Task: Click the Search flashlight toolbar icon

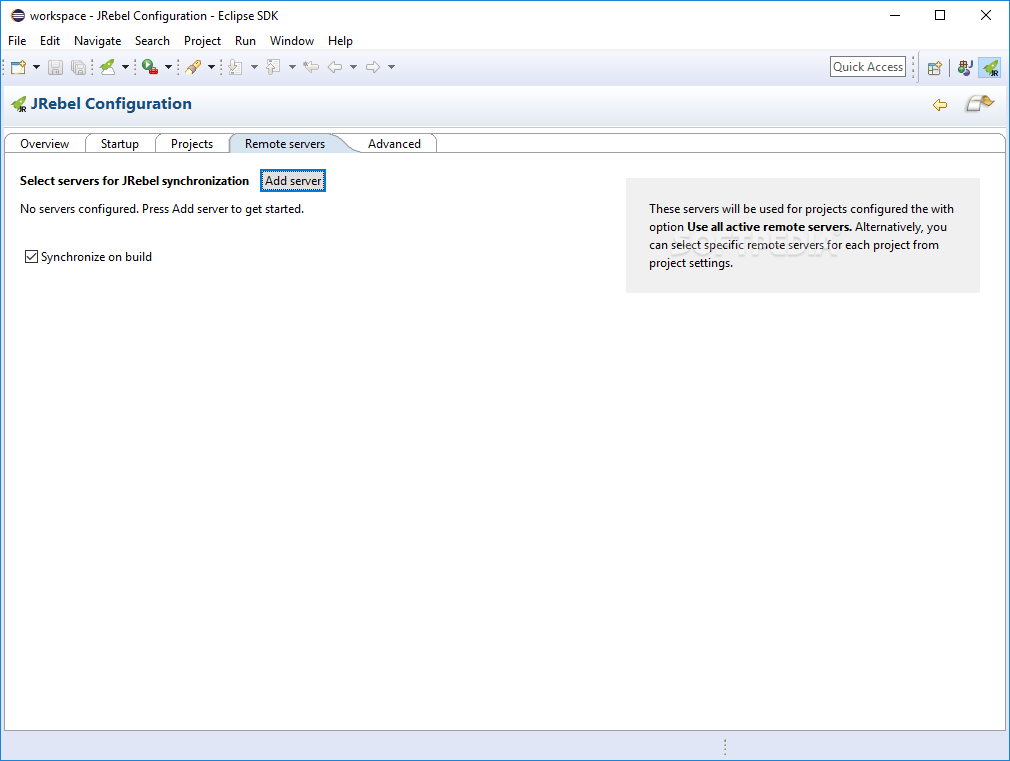Action: (193, 67)
